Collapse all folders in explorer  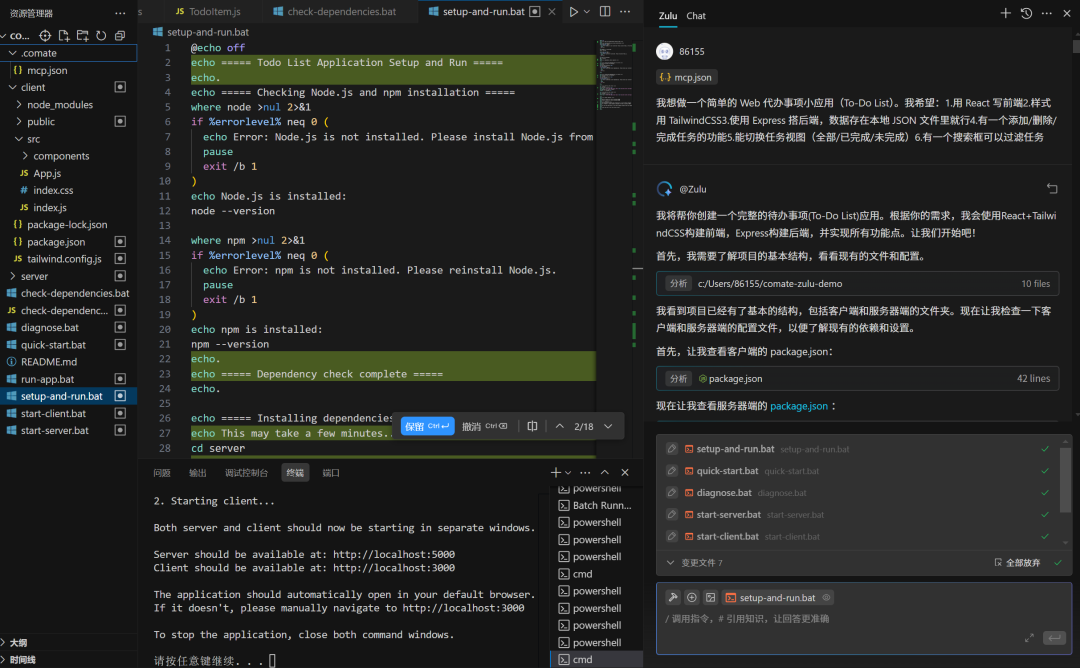tap(120, 35)
